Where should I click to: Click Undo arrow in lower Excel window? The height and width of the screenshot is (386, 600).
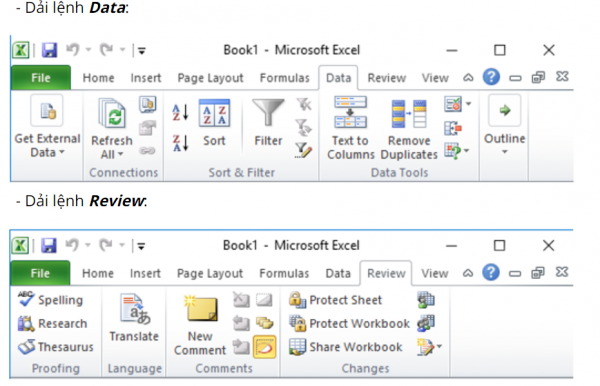(x=72, y=245)
